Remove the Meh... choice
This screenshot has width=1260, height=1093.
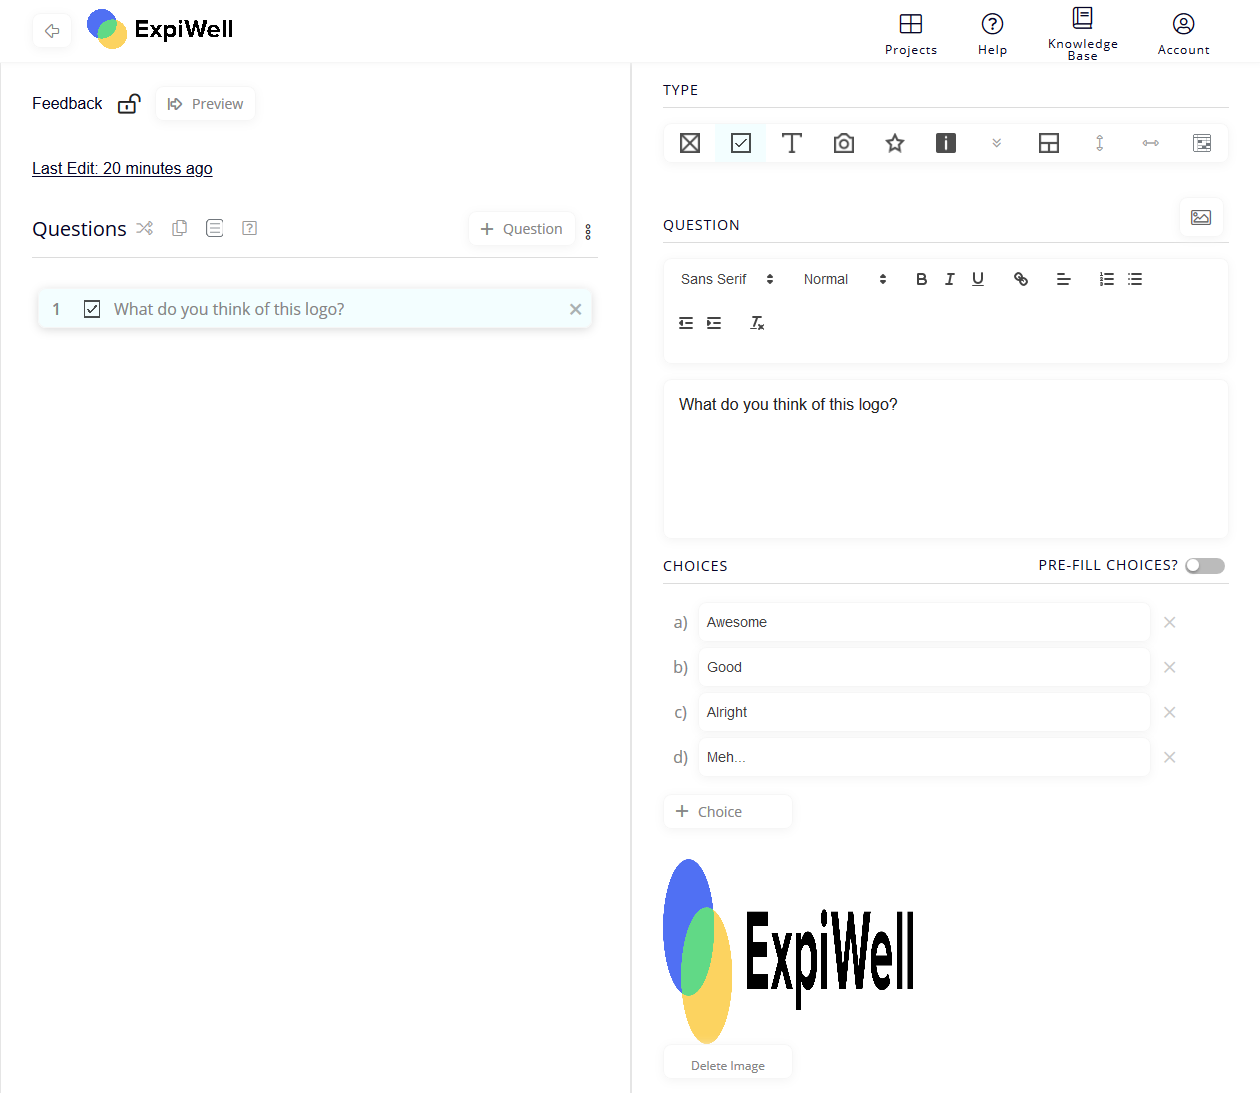[x=1169, y=757]
